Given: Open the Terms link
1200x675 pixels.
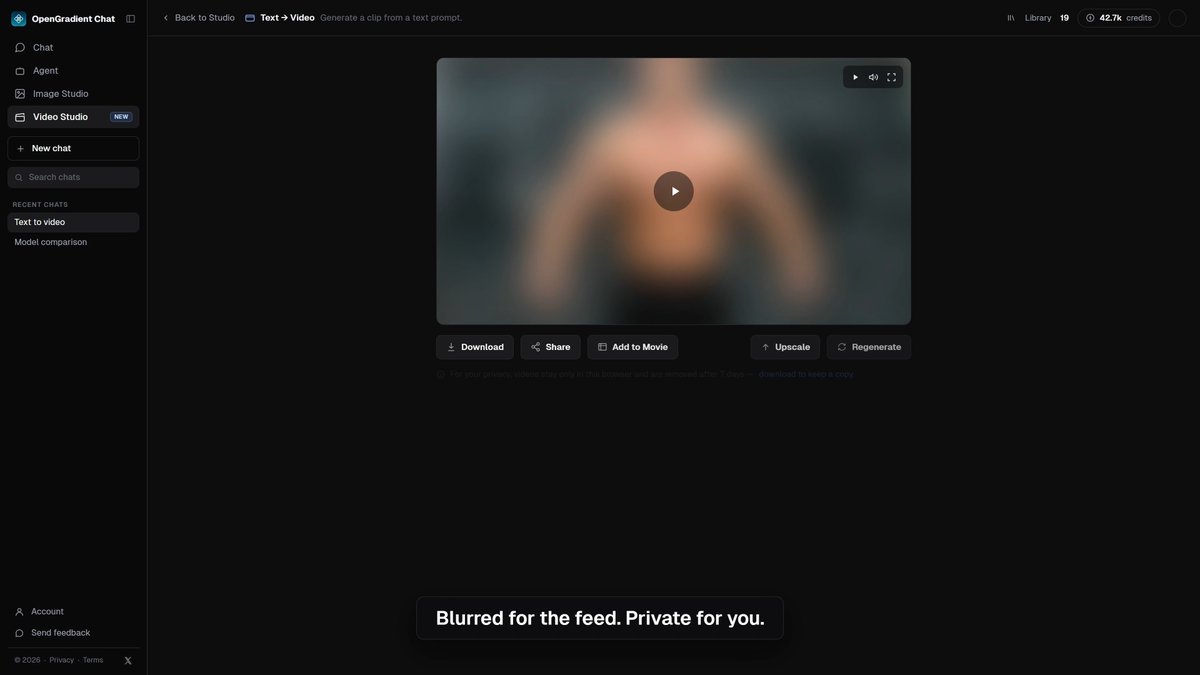Looking at the screenshot, I should 93,660.
